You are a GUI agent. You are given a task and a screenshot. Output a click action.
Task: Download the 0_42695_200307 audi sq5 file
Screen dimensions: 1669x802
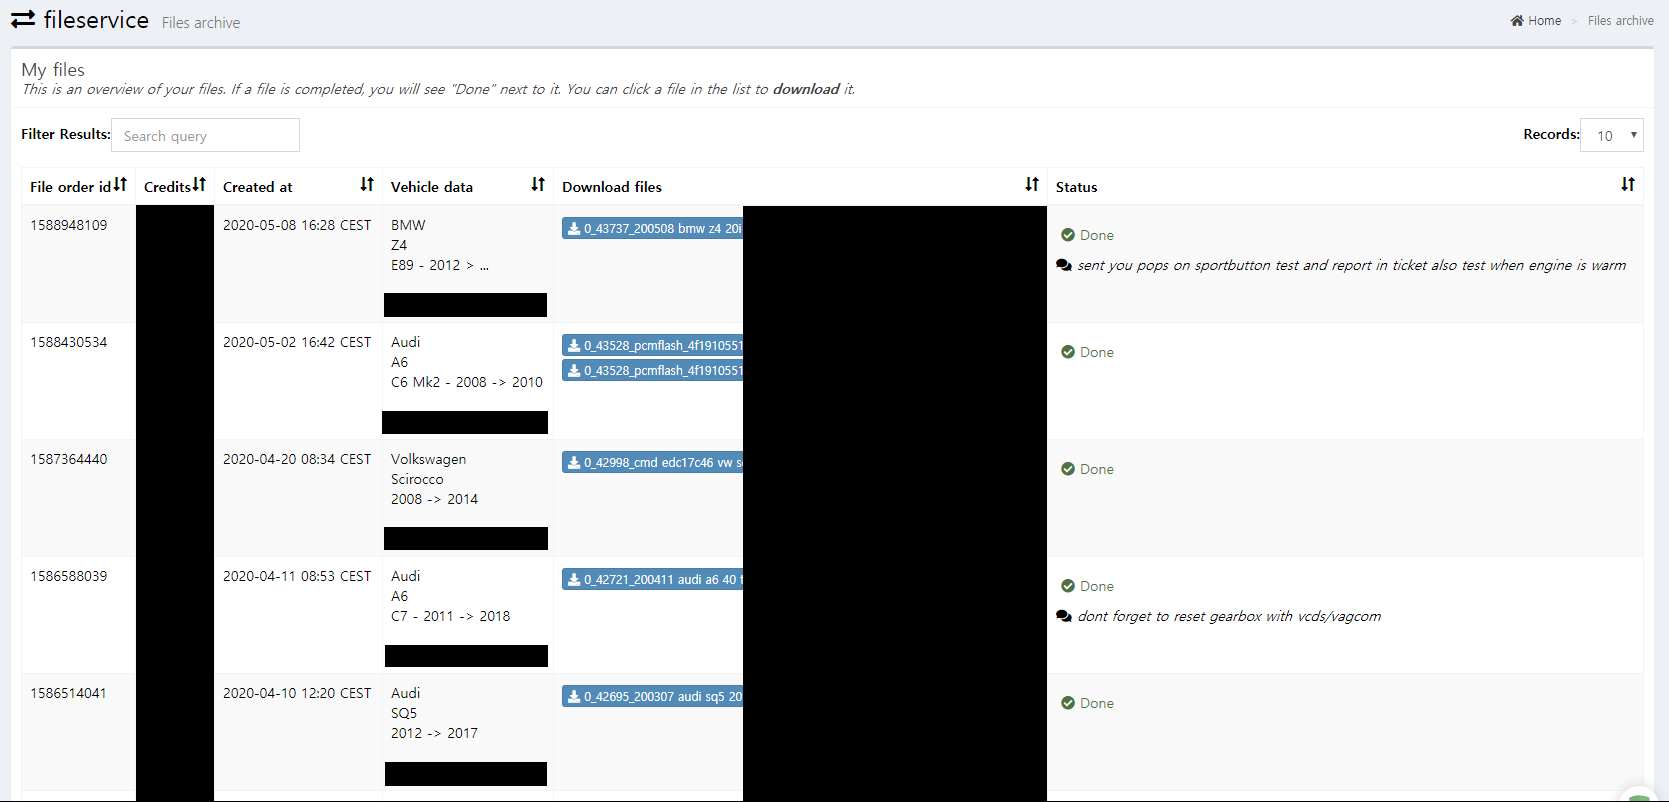click(653, 696)
